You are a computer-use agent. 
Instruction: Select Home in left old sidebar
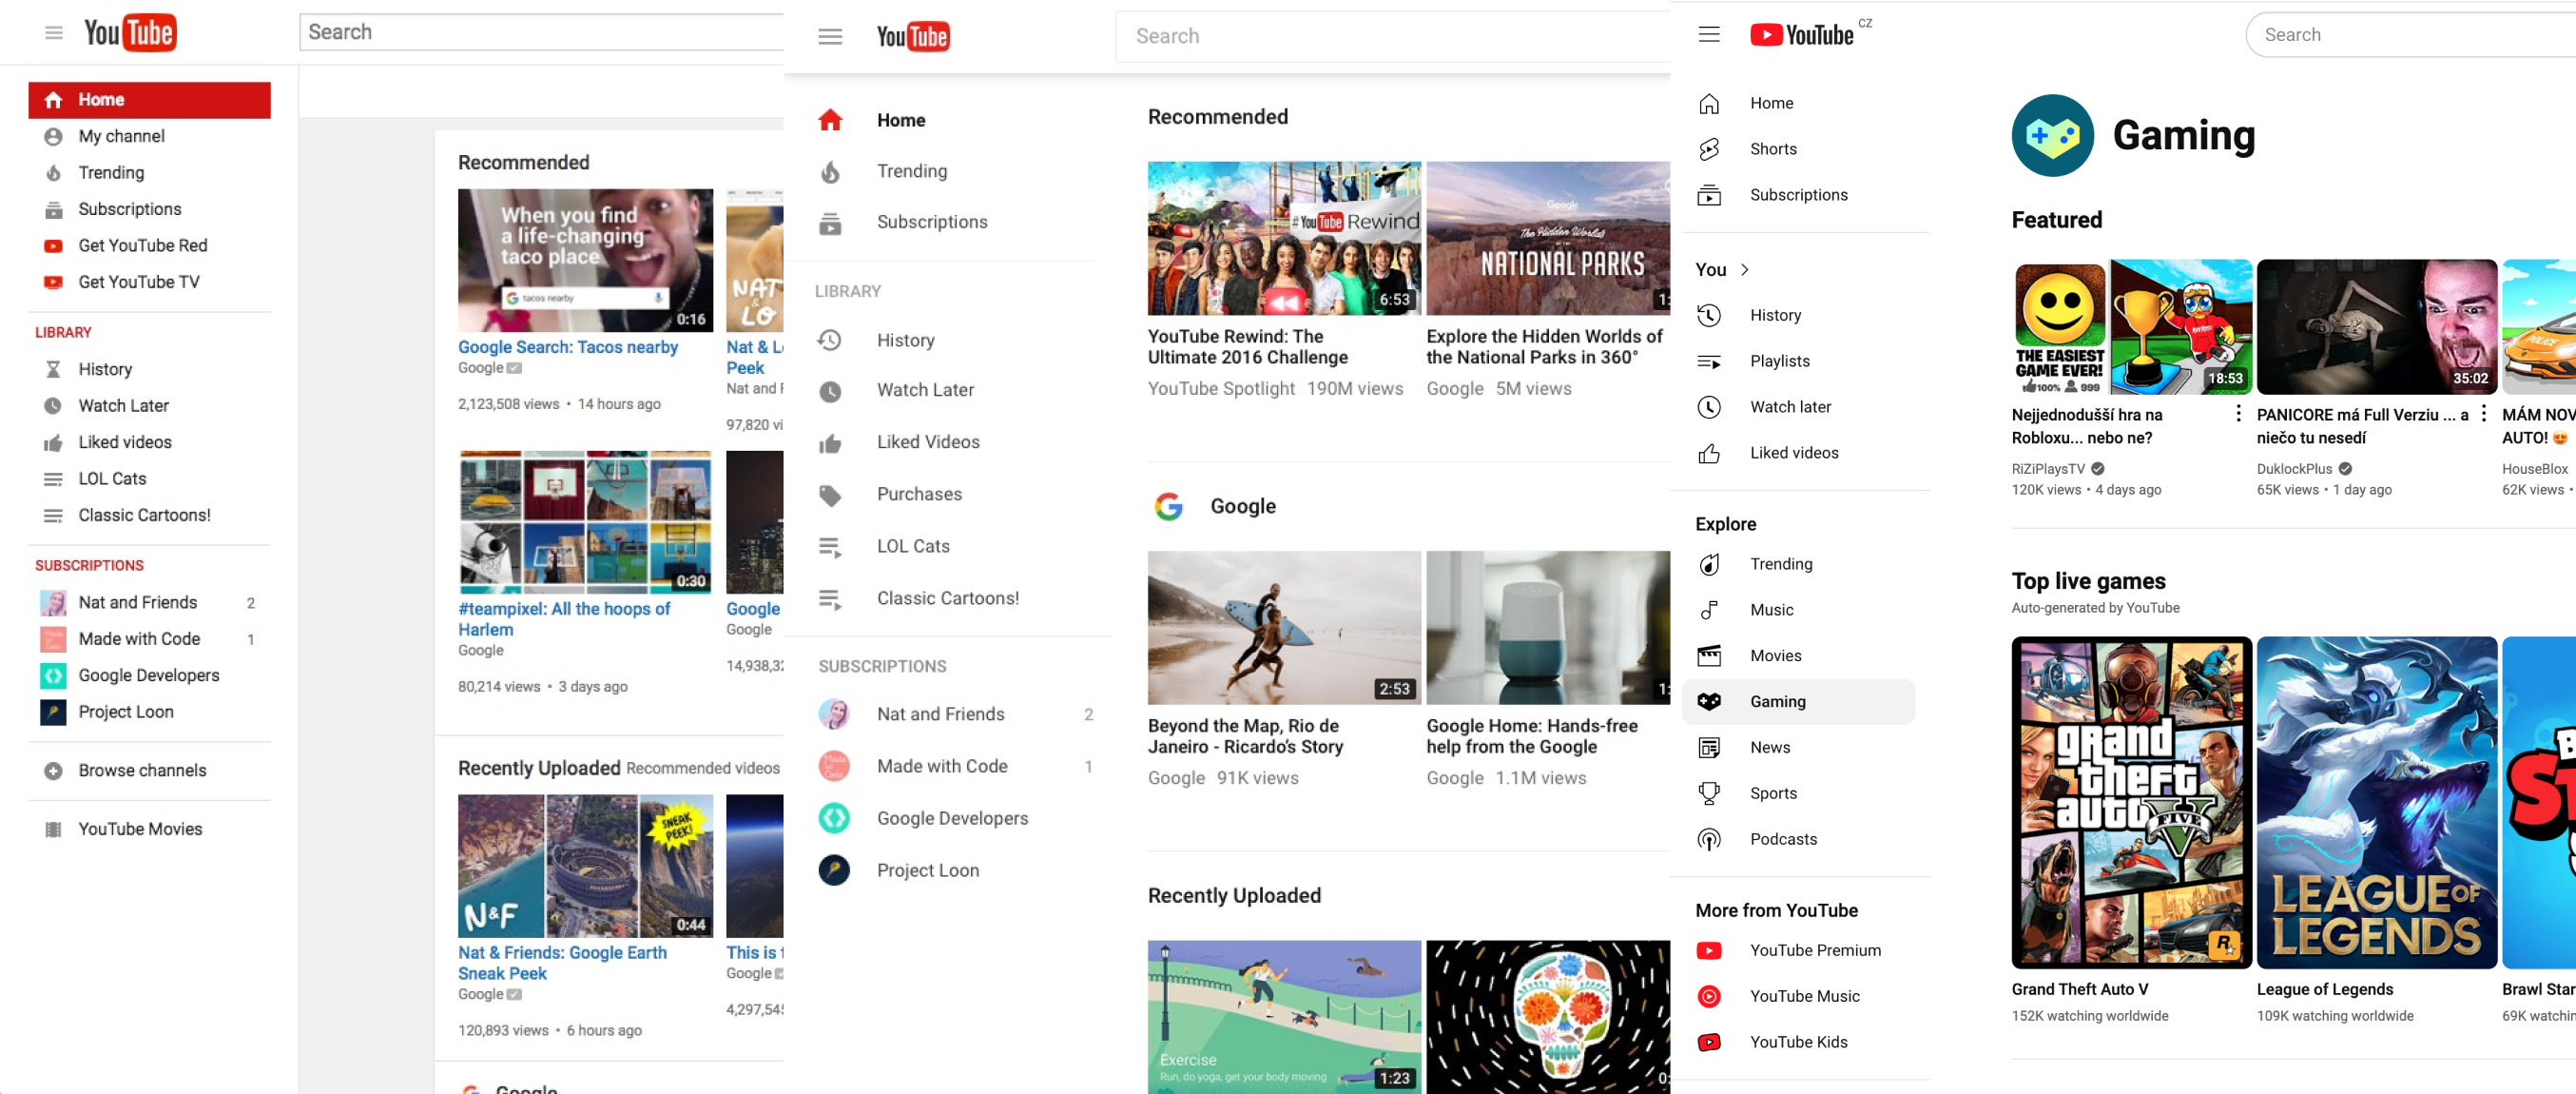coord(149,100)
